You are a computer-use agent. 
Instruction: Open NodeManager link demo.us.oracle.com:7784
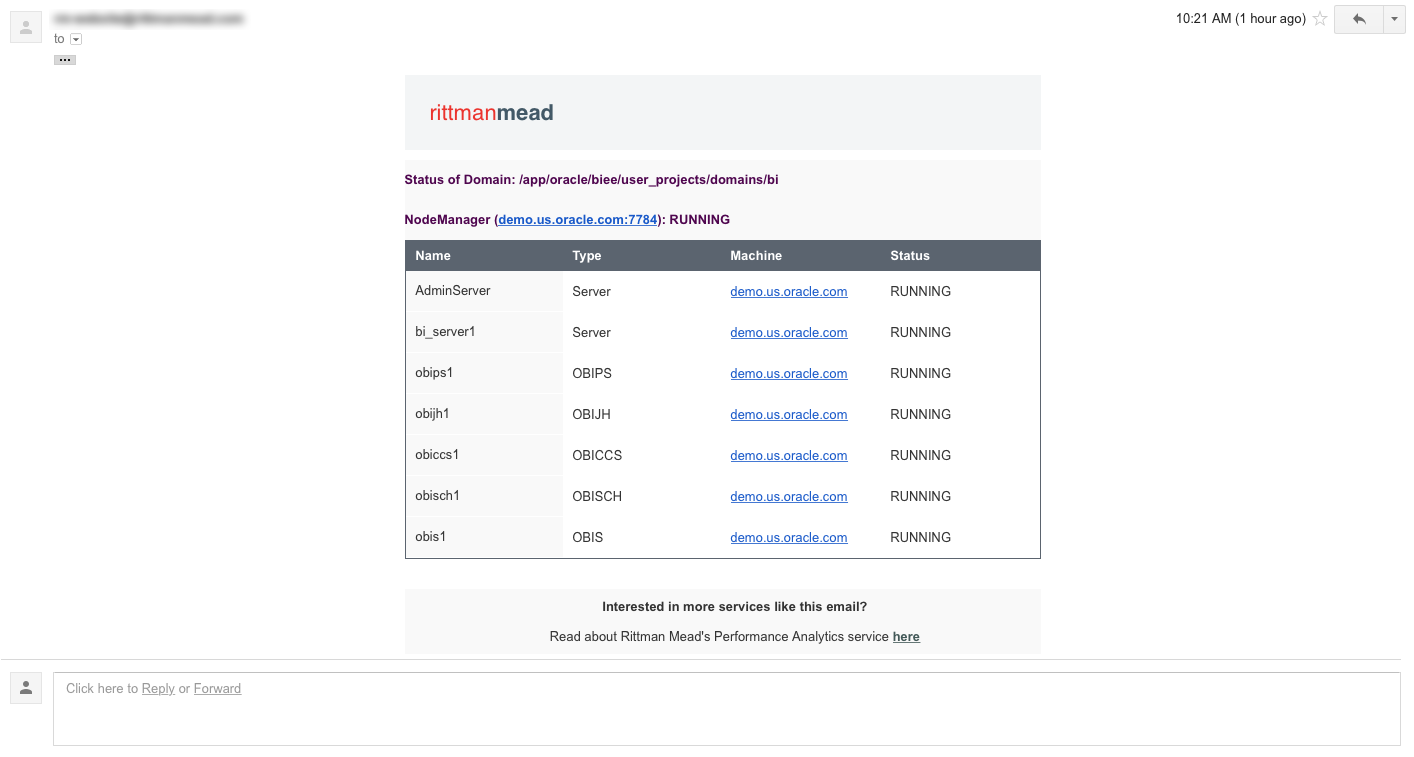(x=578, y=220)
